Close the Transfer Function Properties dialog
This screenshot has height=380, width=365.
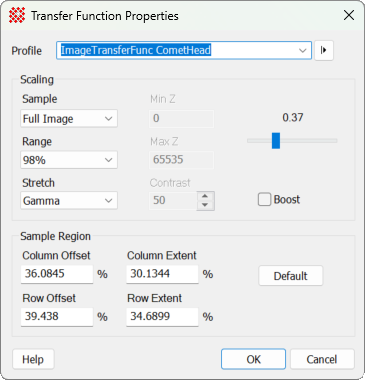(349, 15)
